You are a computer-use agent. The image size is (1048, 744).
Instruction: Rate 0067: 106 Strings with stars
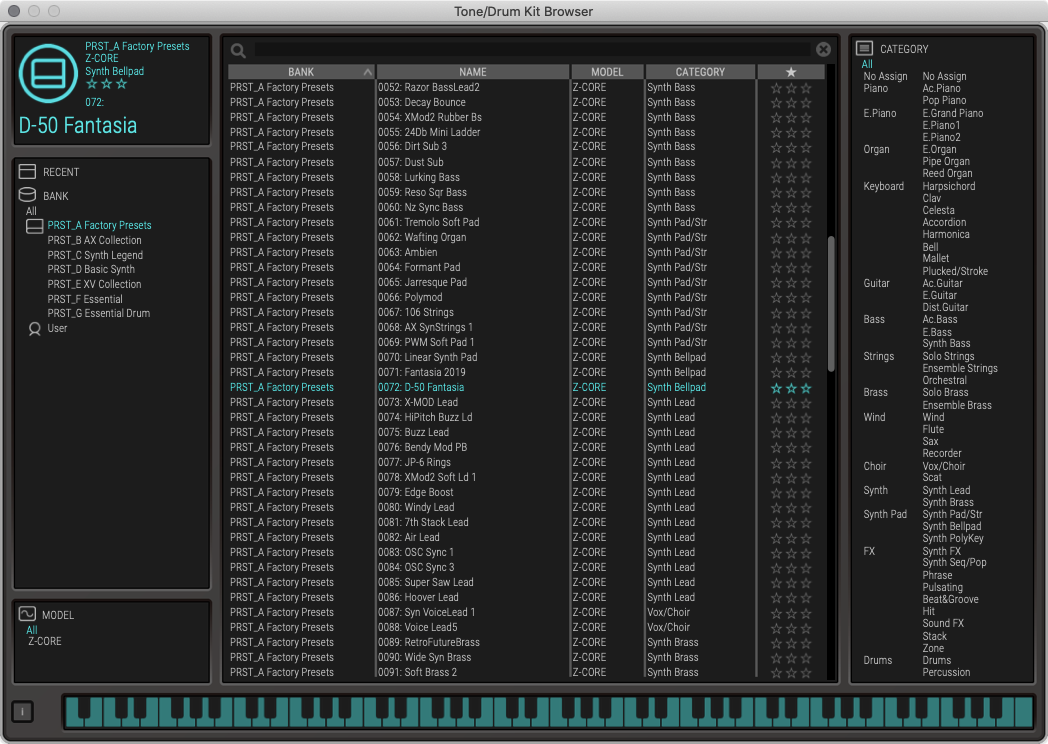[x=791, y=313]
